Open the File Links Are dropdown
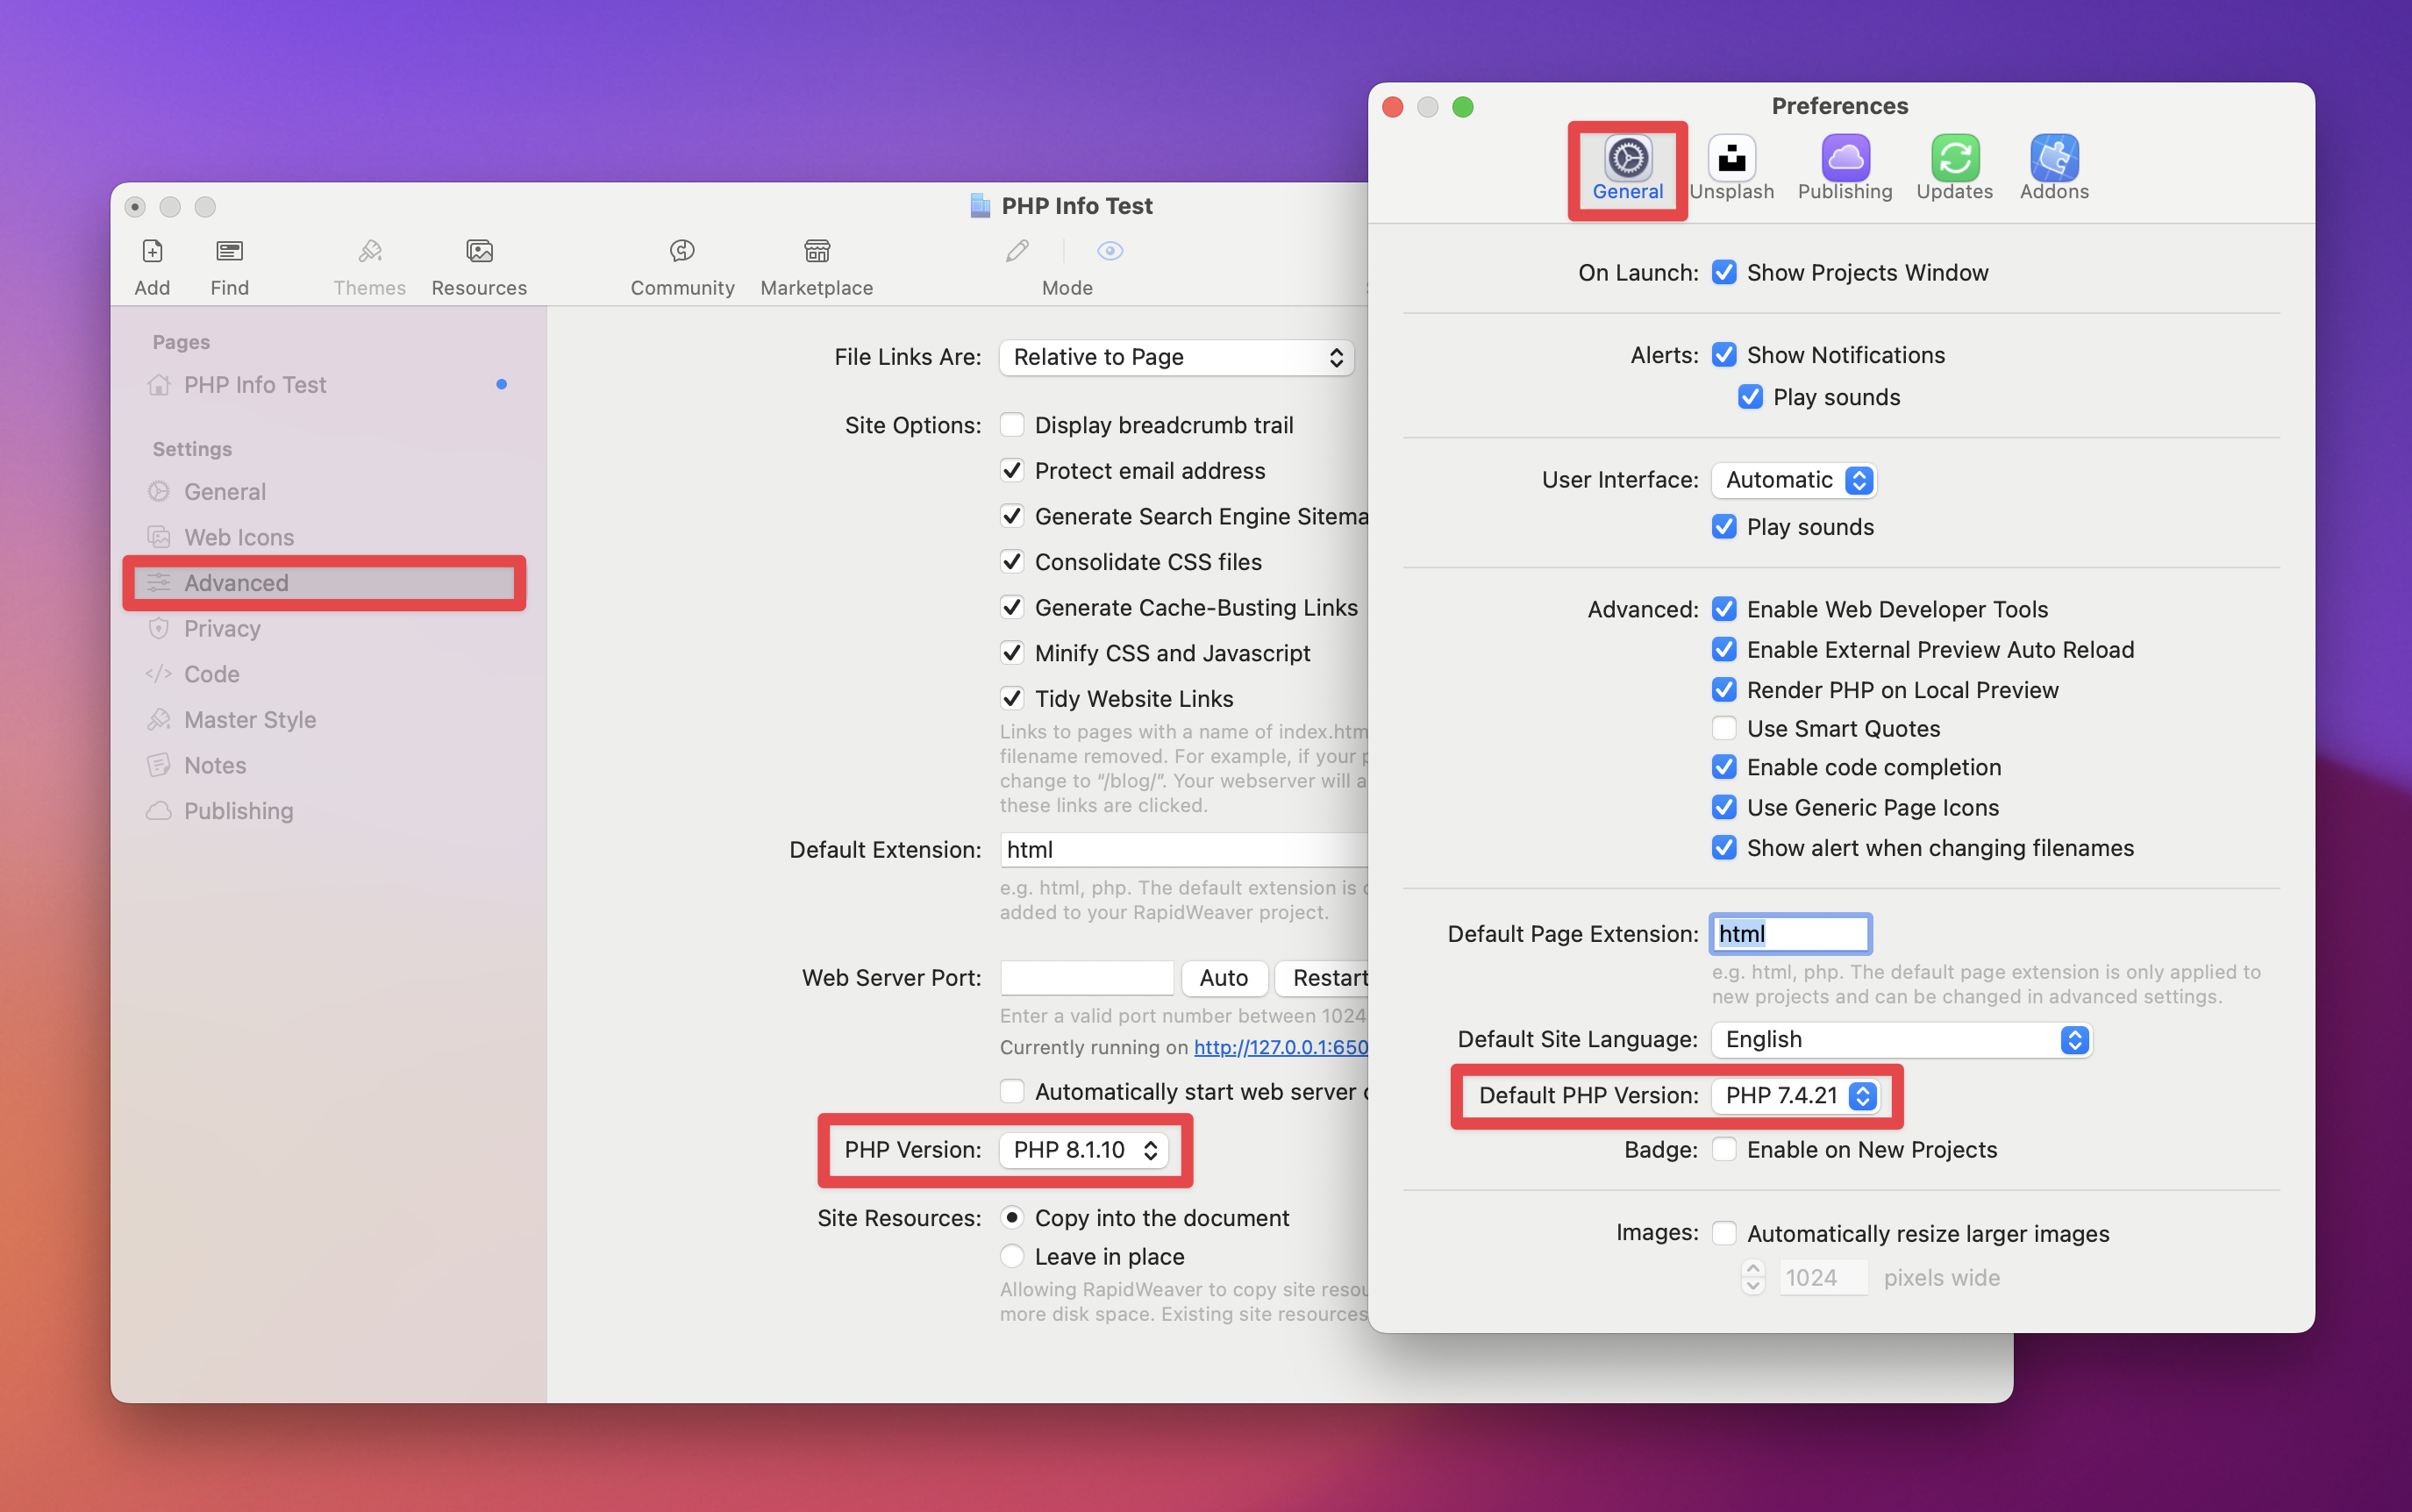 (1176, 358)
